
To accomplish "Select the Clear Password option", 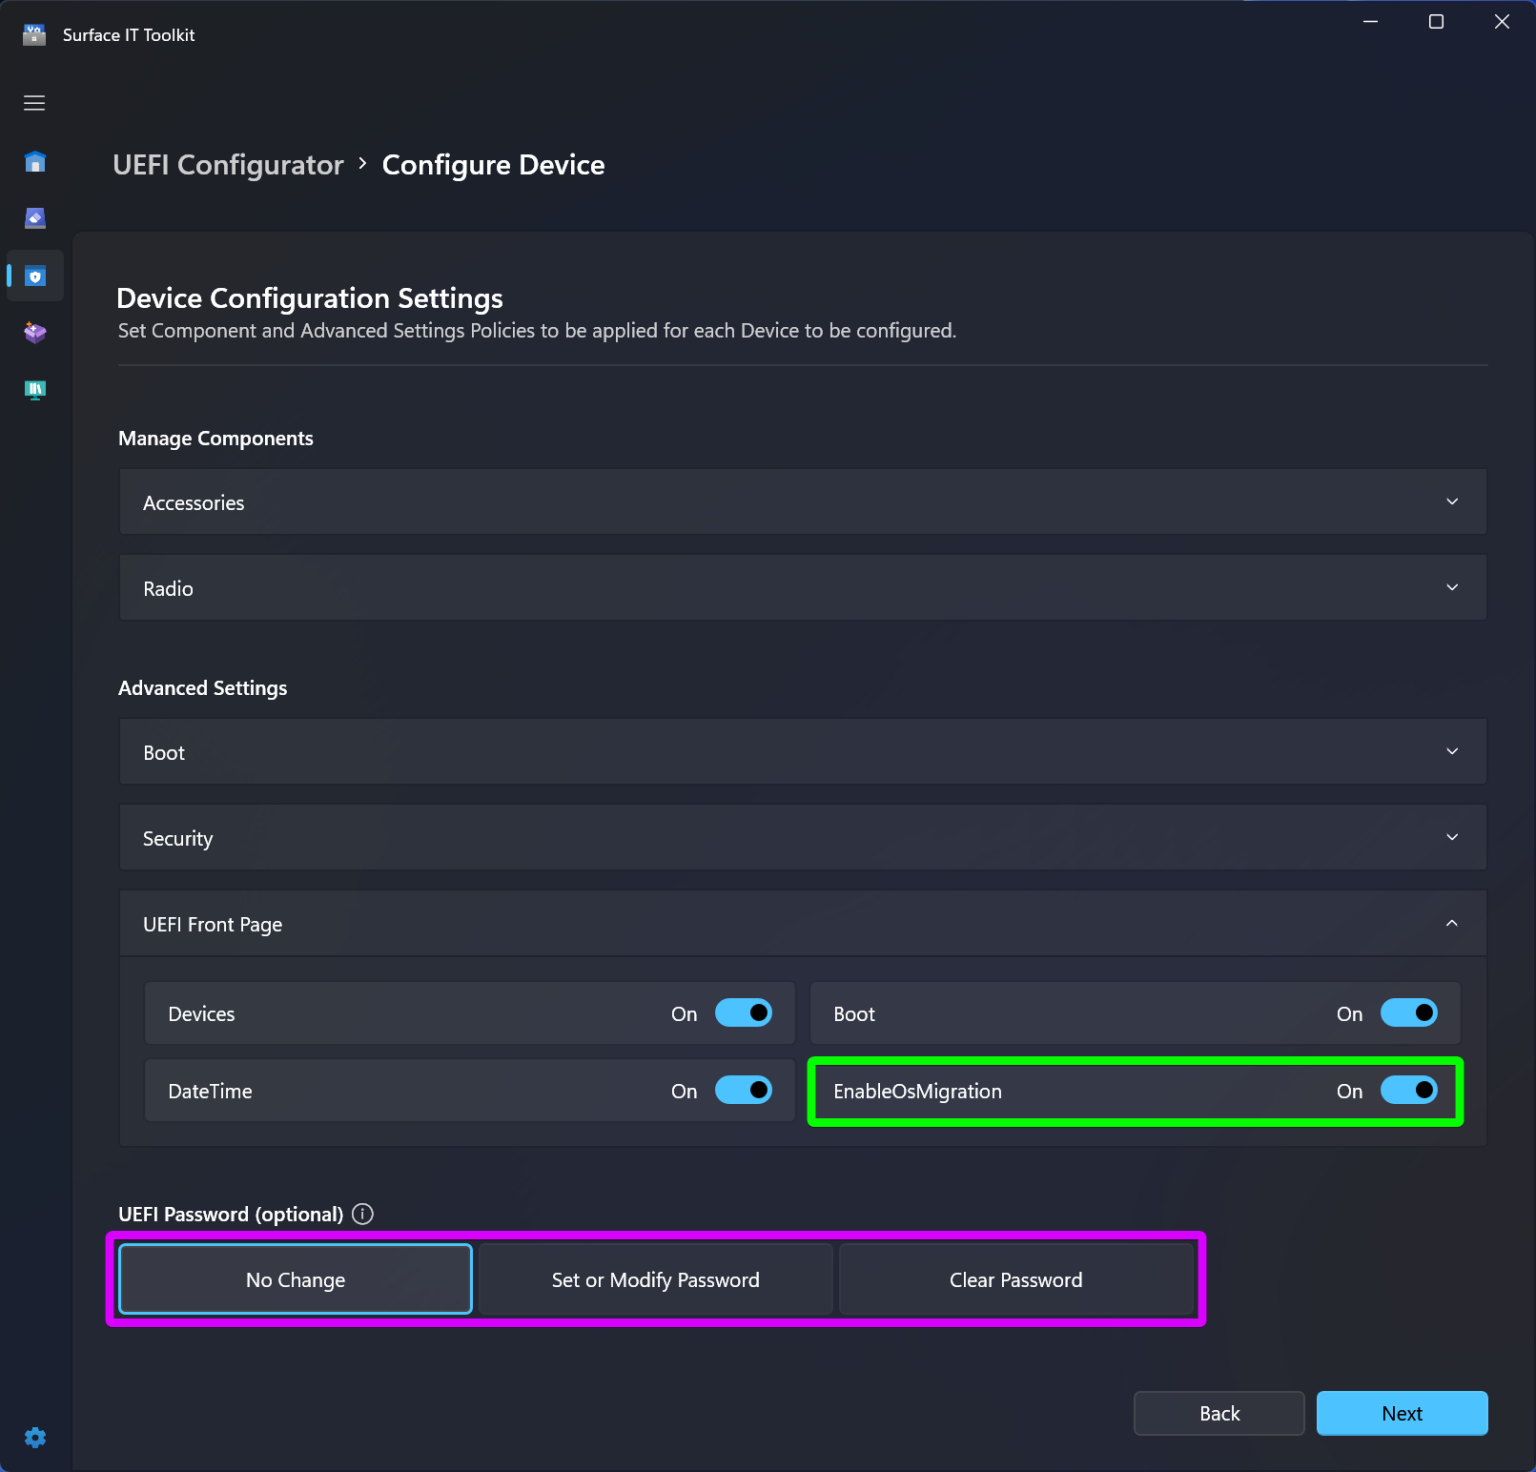I will pos(1016,1279).
